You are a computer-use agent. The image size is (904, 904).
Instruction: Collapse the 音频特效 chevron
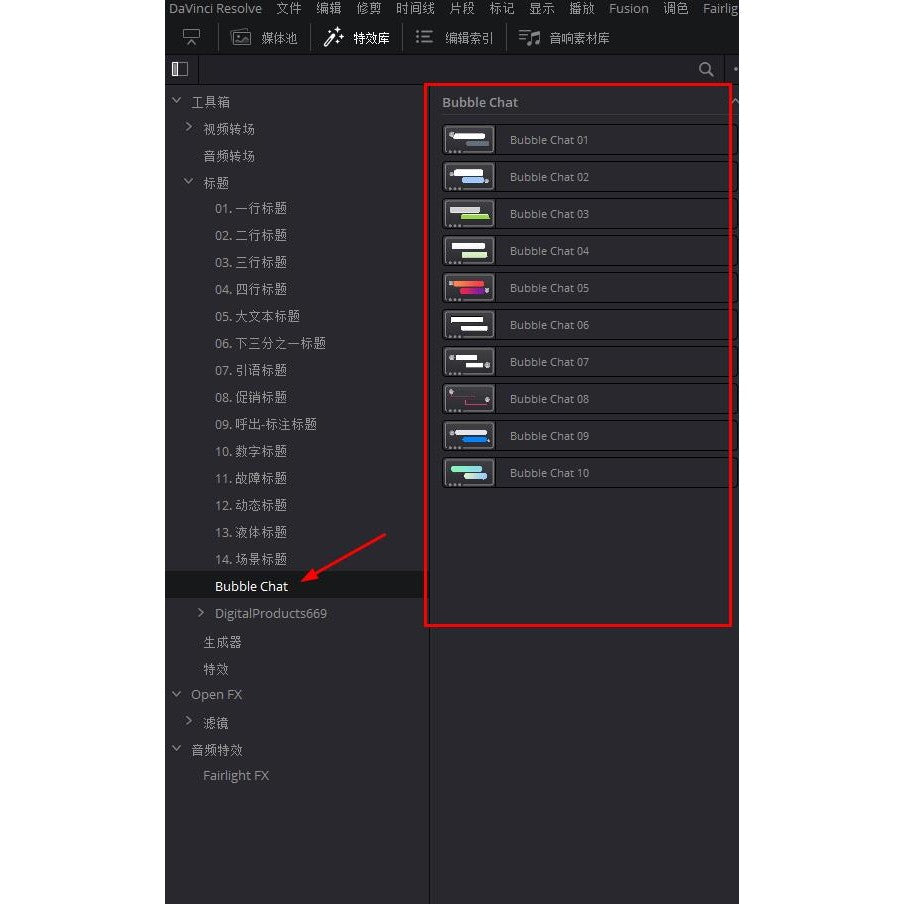pyautogui.click(x=177, y=748)
